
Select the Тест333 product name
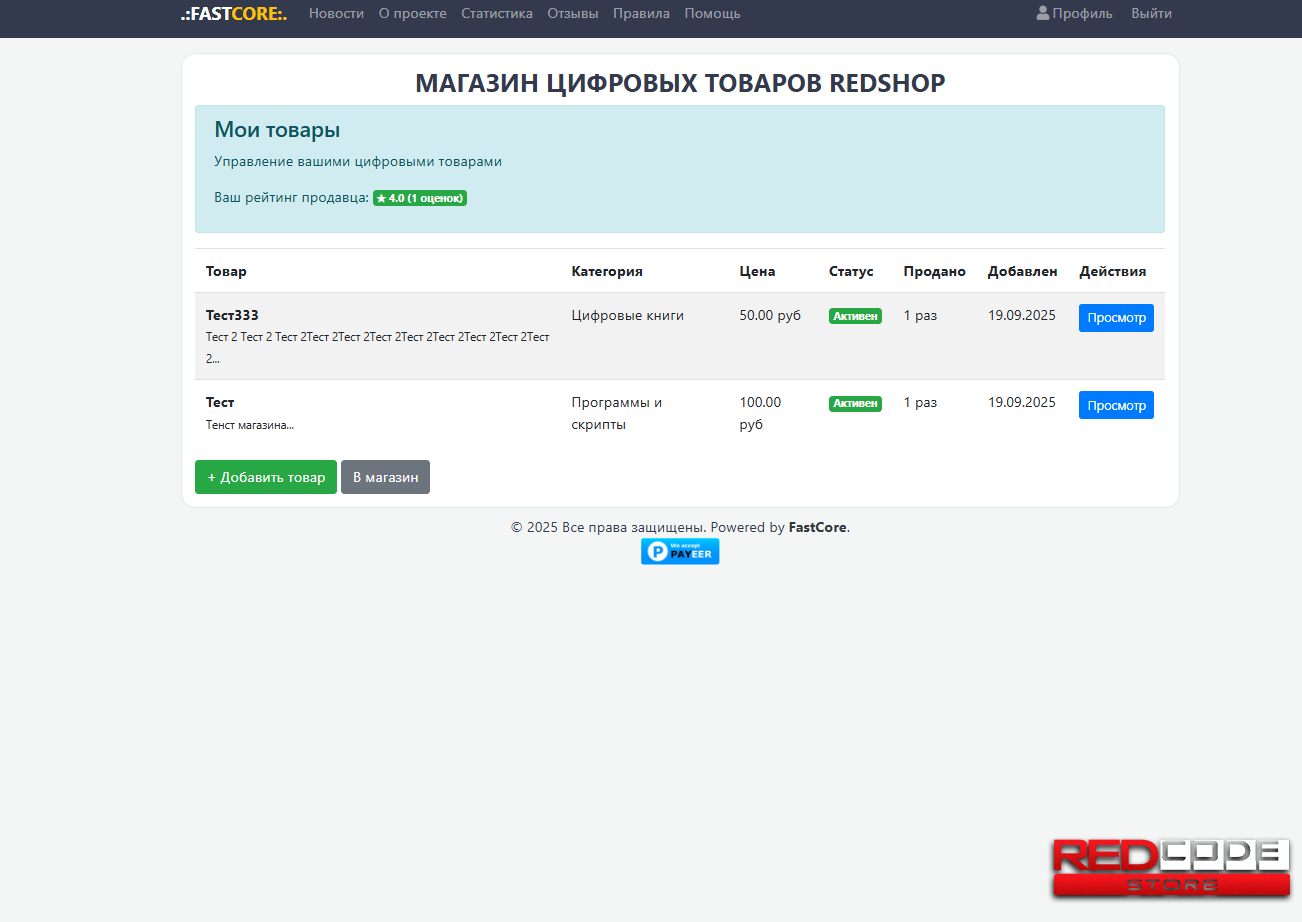tap(232, 315)
